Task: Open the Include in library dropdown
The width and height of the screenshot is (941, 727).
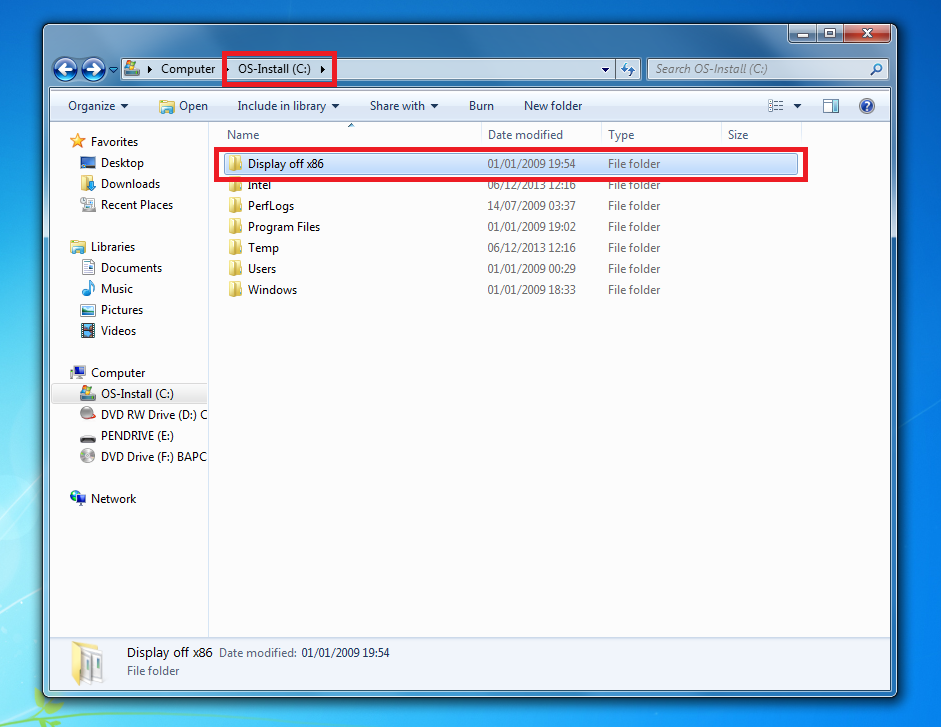Action: point(287,106)
